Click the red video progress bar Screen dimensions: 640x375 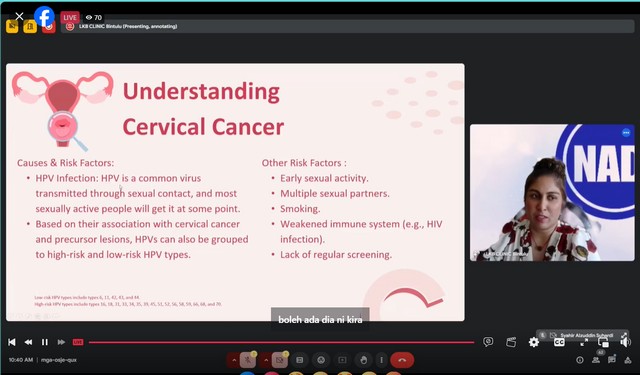(x=281, y=342)
